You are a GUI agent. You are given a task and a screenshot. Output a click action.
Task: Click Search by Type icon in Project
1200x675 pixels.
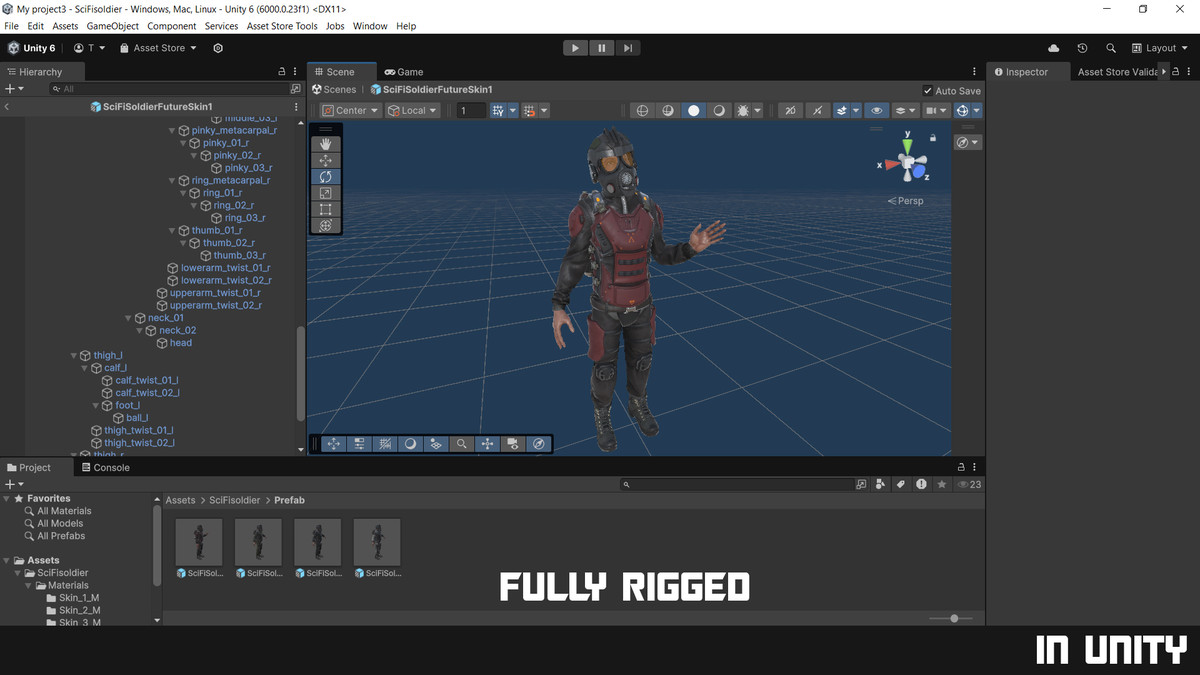coord(880,484)
